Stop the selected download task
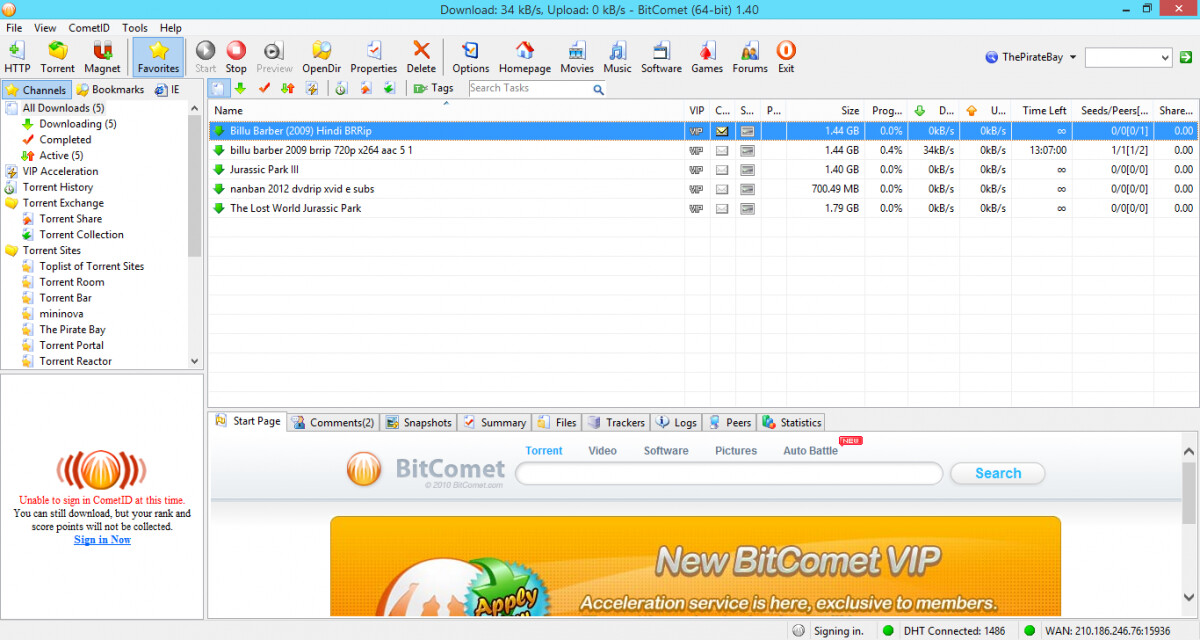 point(236,56)
